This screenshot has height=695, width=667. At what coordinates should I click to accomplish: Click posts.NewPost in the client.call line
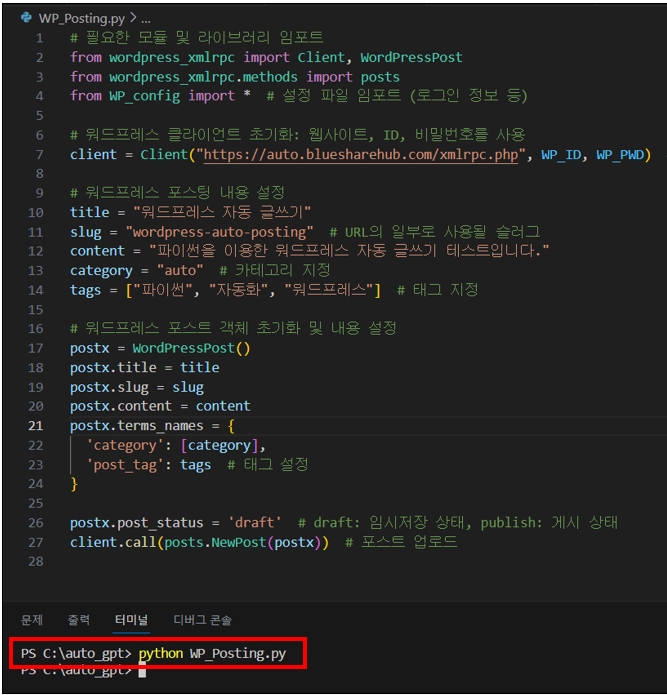point(215,543)
